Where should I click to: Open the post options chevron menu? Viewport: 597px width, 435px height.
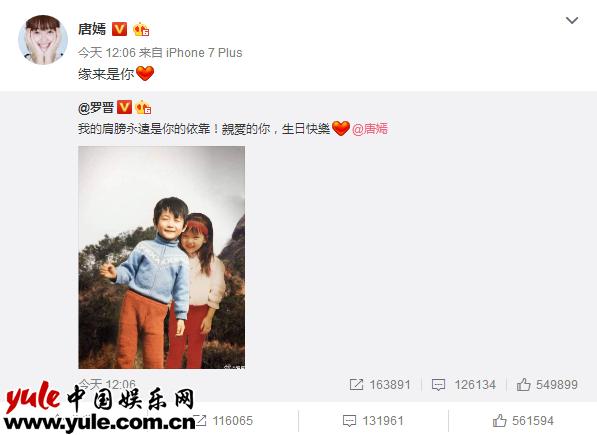coord(572,21)
